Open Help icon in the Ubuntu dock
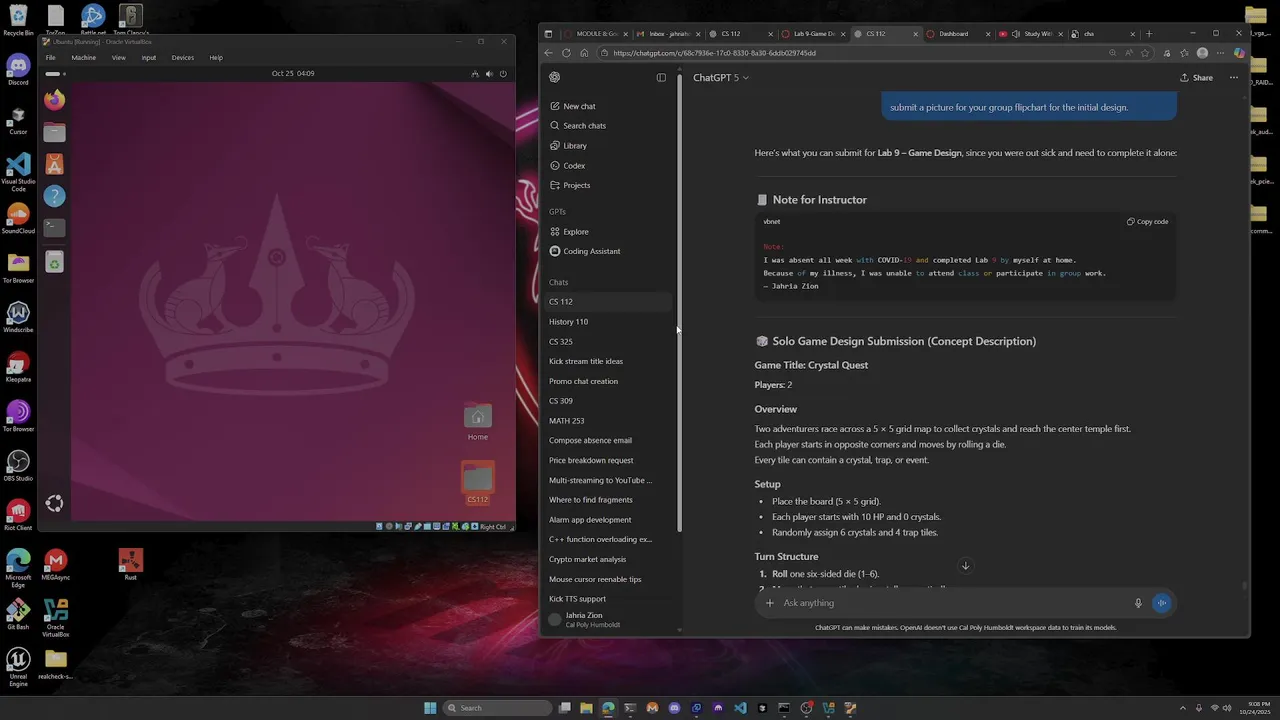 pos(55,196)
